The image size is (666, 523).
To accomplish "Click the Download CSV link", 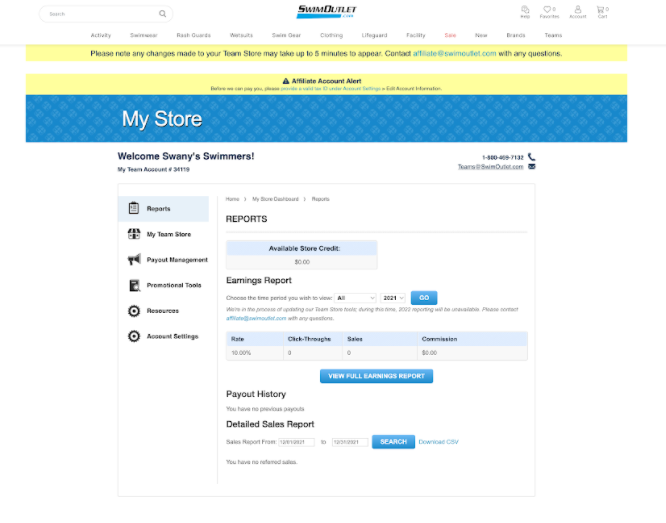I will point(438,442).
